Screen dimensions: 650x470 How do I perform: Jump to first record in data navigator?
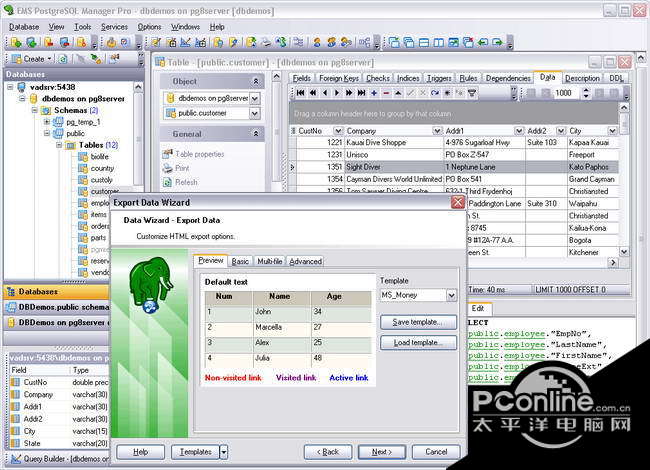coord(301,93)
